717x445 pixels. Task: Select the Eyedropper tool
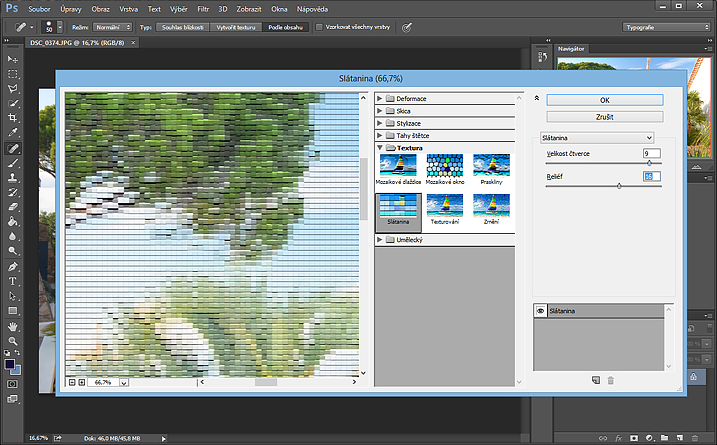[x=12, y=133]
